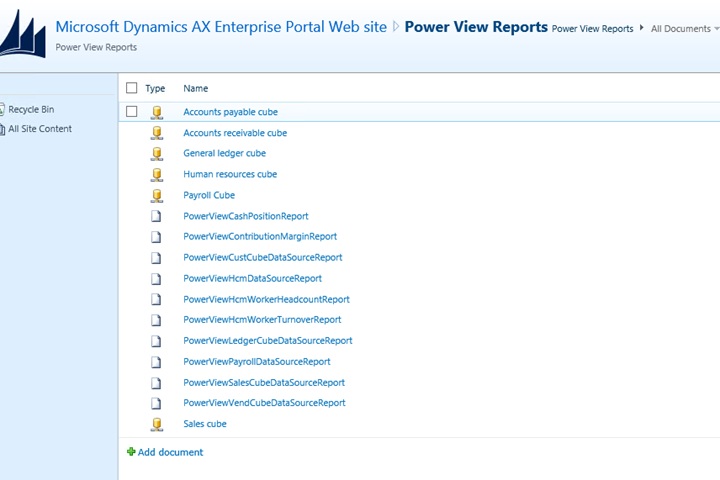Open PowerViewVendCubeDataSourceReport item
720x480 pixels.
tap(264, 403)
